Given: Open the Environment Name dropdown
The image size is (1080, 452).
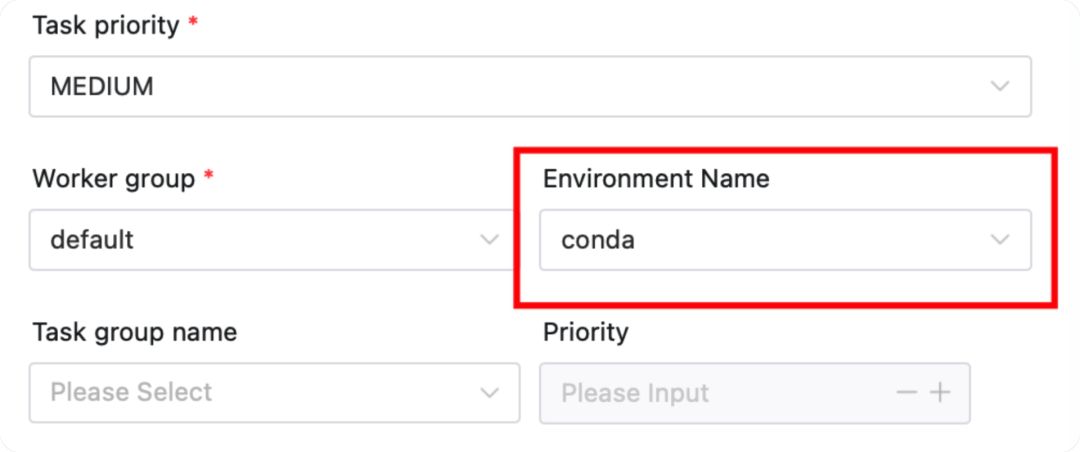Looking at the screenshot, I should click(785, 240).
